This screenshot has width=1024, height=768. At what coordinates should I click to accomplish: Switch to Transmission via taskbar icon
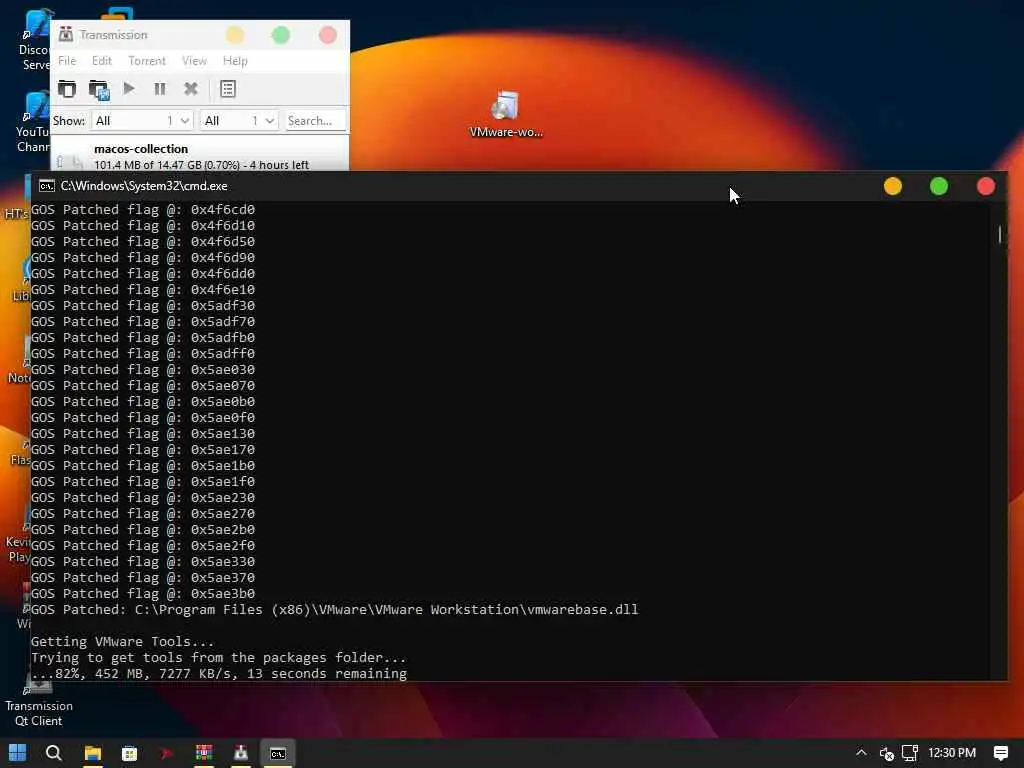pos(241,753)
